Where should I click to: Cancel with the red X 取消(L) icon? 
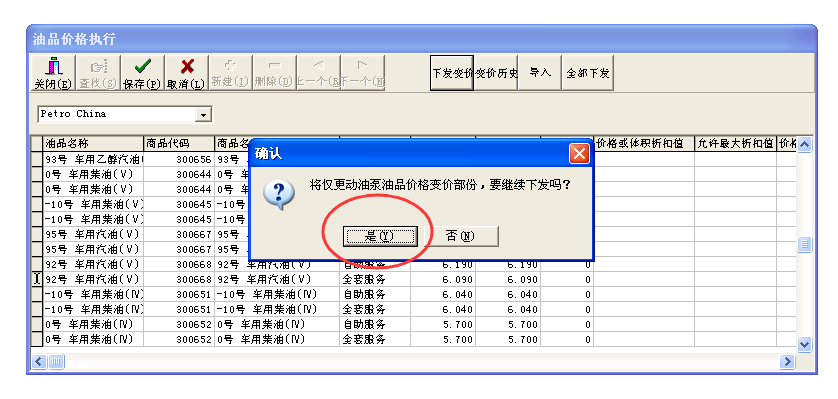(186, 73)
